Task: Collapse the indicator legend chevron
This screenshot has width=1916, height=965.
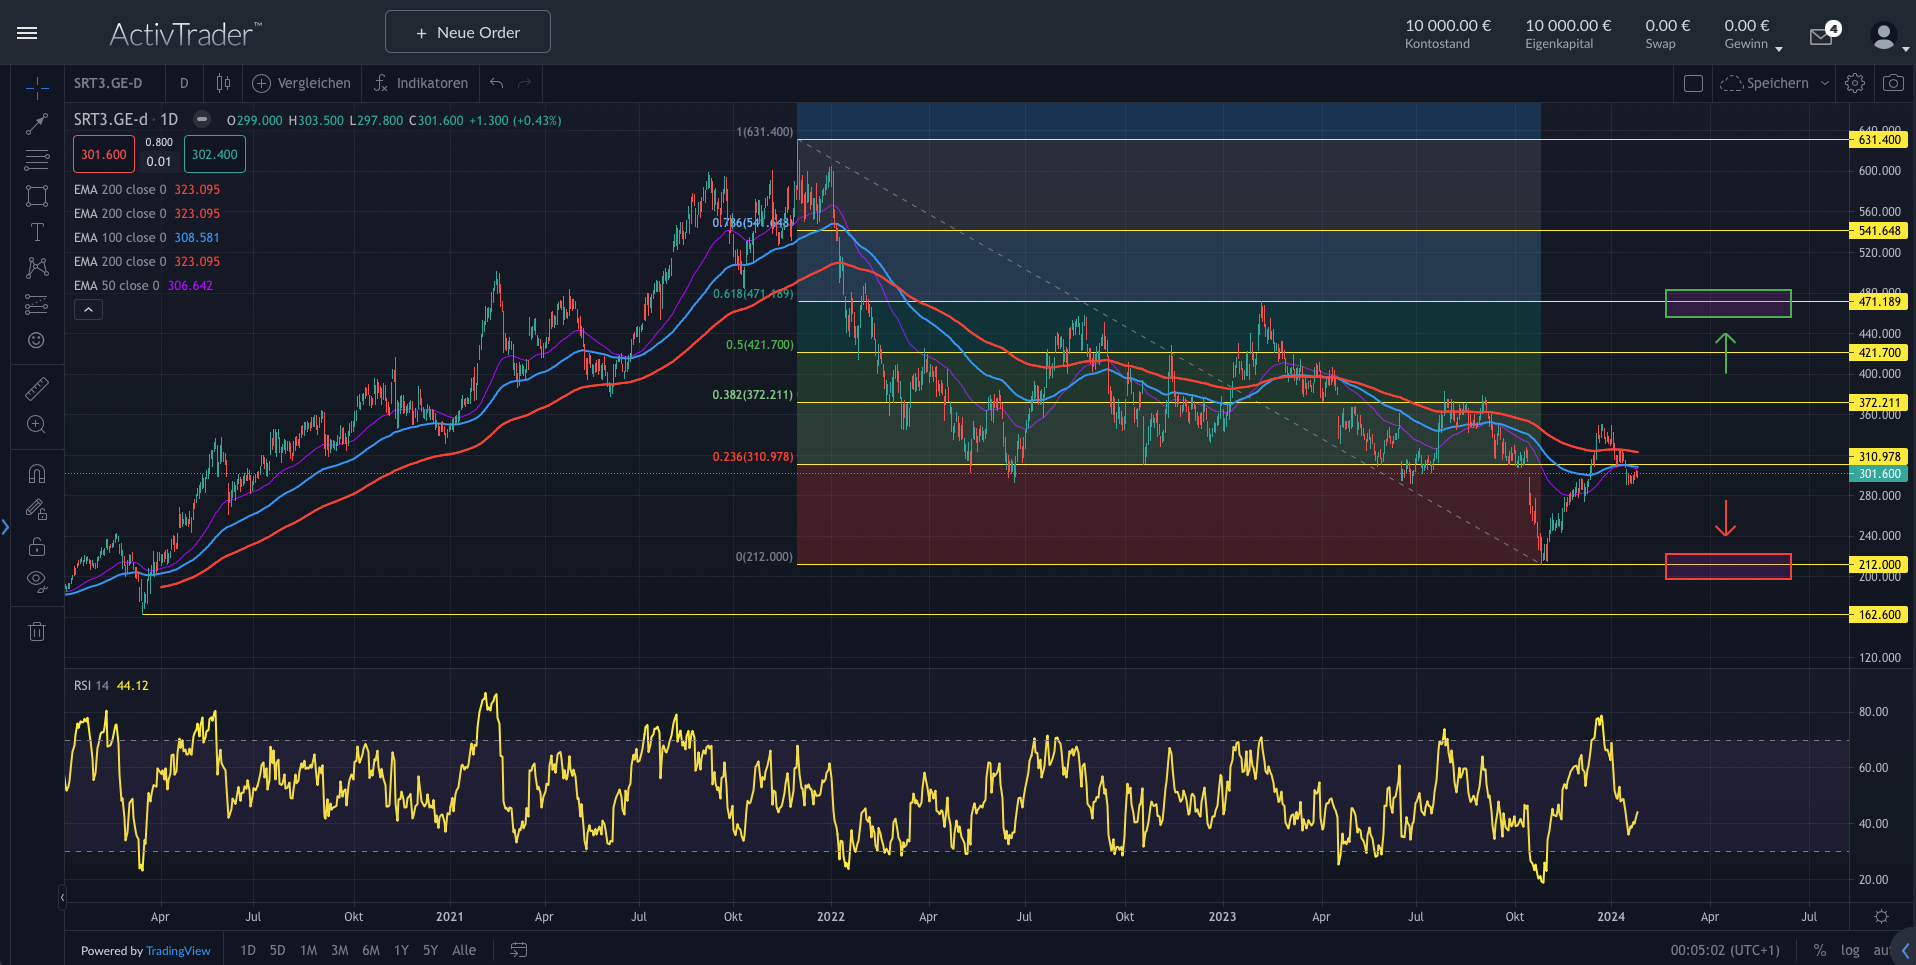Action: point(88,310)
